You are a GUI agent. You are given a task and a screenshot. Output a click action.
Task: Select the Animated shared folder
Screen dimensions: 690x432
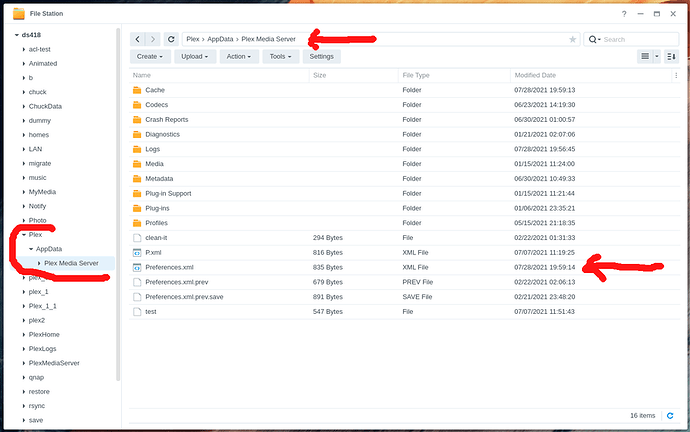tap(43, 63)
